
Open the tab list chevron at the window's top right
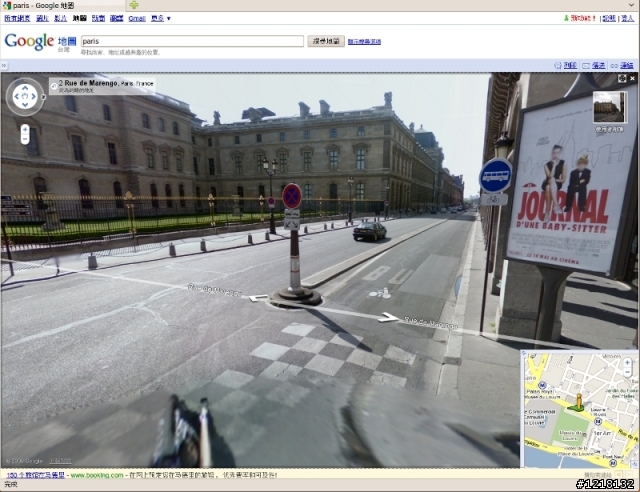(x=632, y=5)
